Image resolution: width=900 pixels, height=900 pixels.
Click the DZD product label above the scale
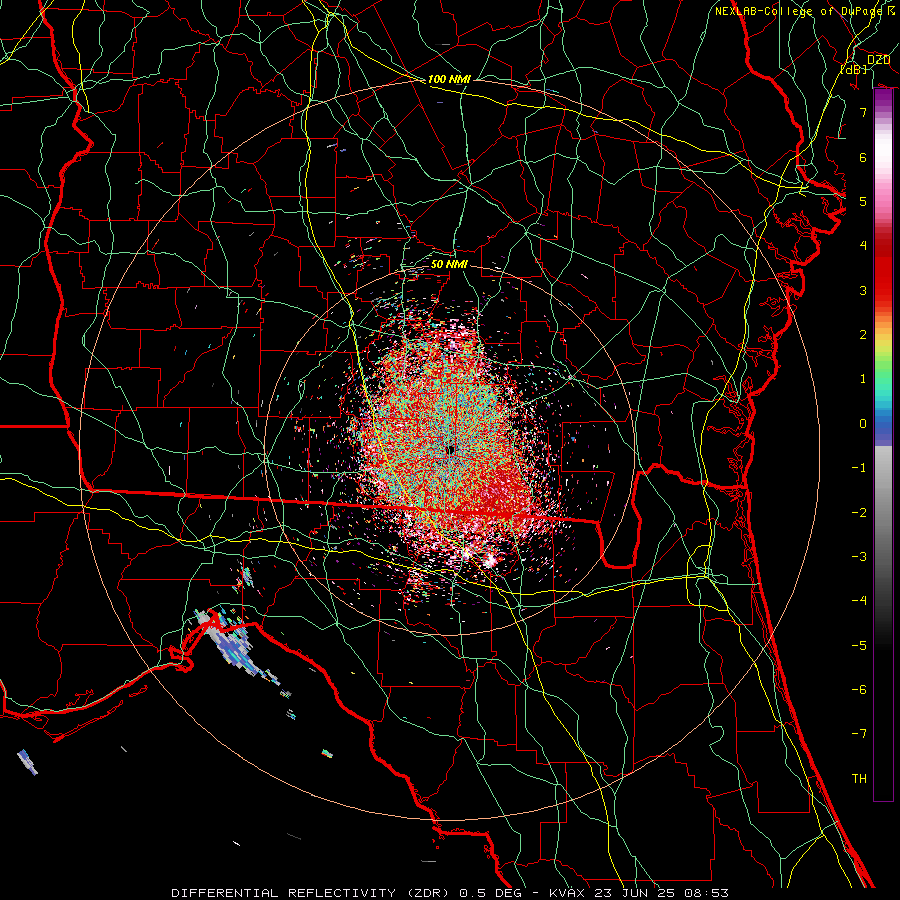point(878,60)
